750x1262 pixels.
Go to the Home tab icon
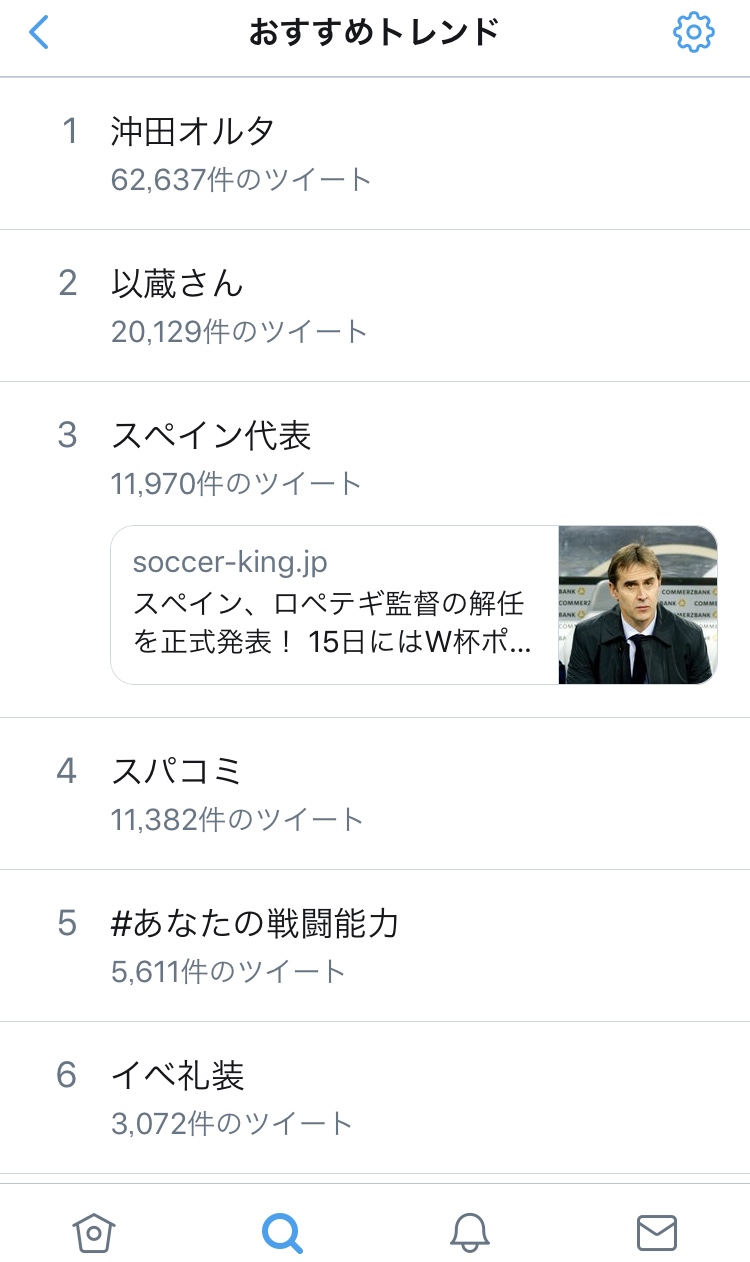(94, 1232)
